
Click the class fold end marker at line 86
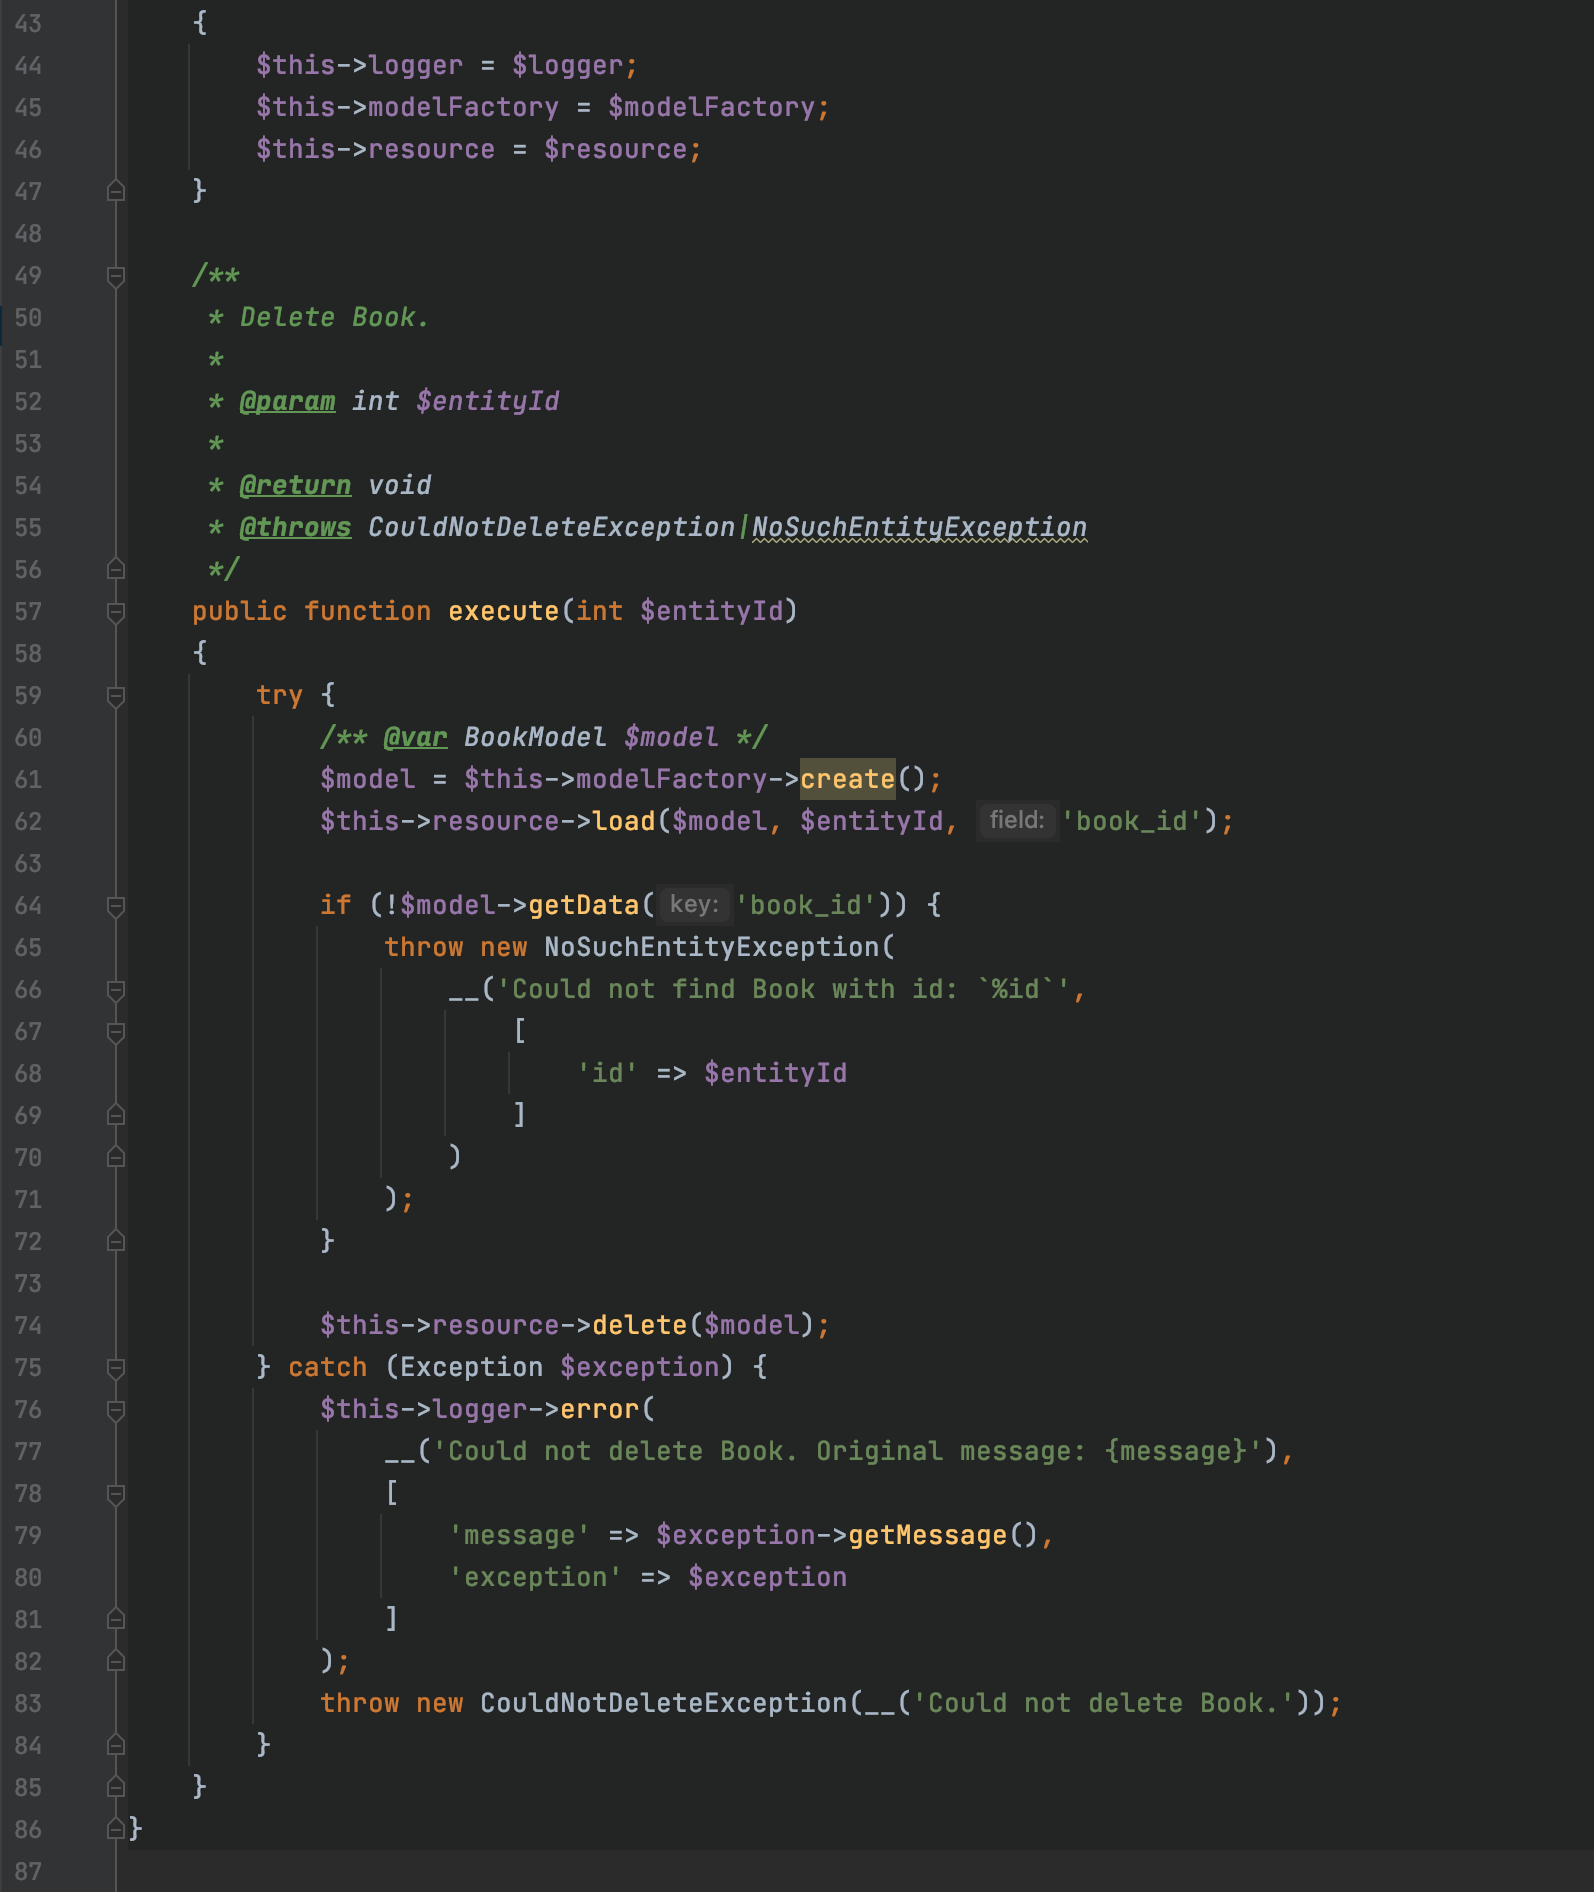(x=116, y=1829)
